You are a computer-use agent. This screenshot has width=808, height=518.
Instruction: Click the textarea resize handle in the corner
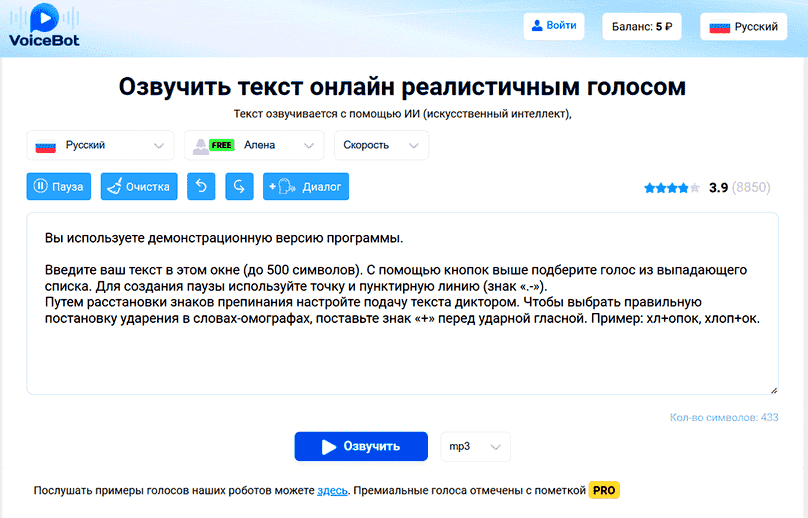773,389
